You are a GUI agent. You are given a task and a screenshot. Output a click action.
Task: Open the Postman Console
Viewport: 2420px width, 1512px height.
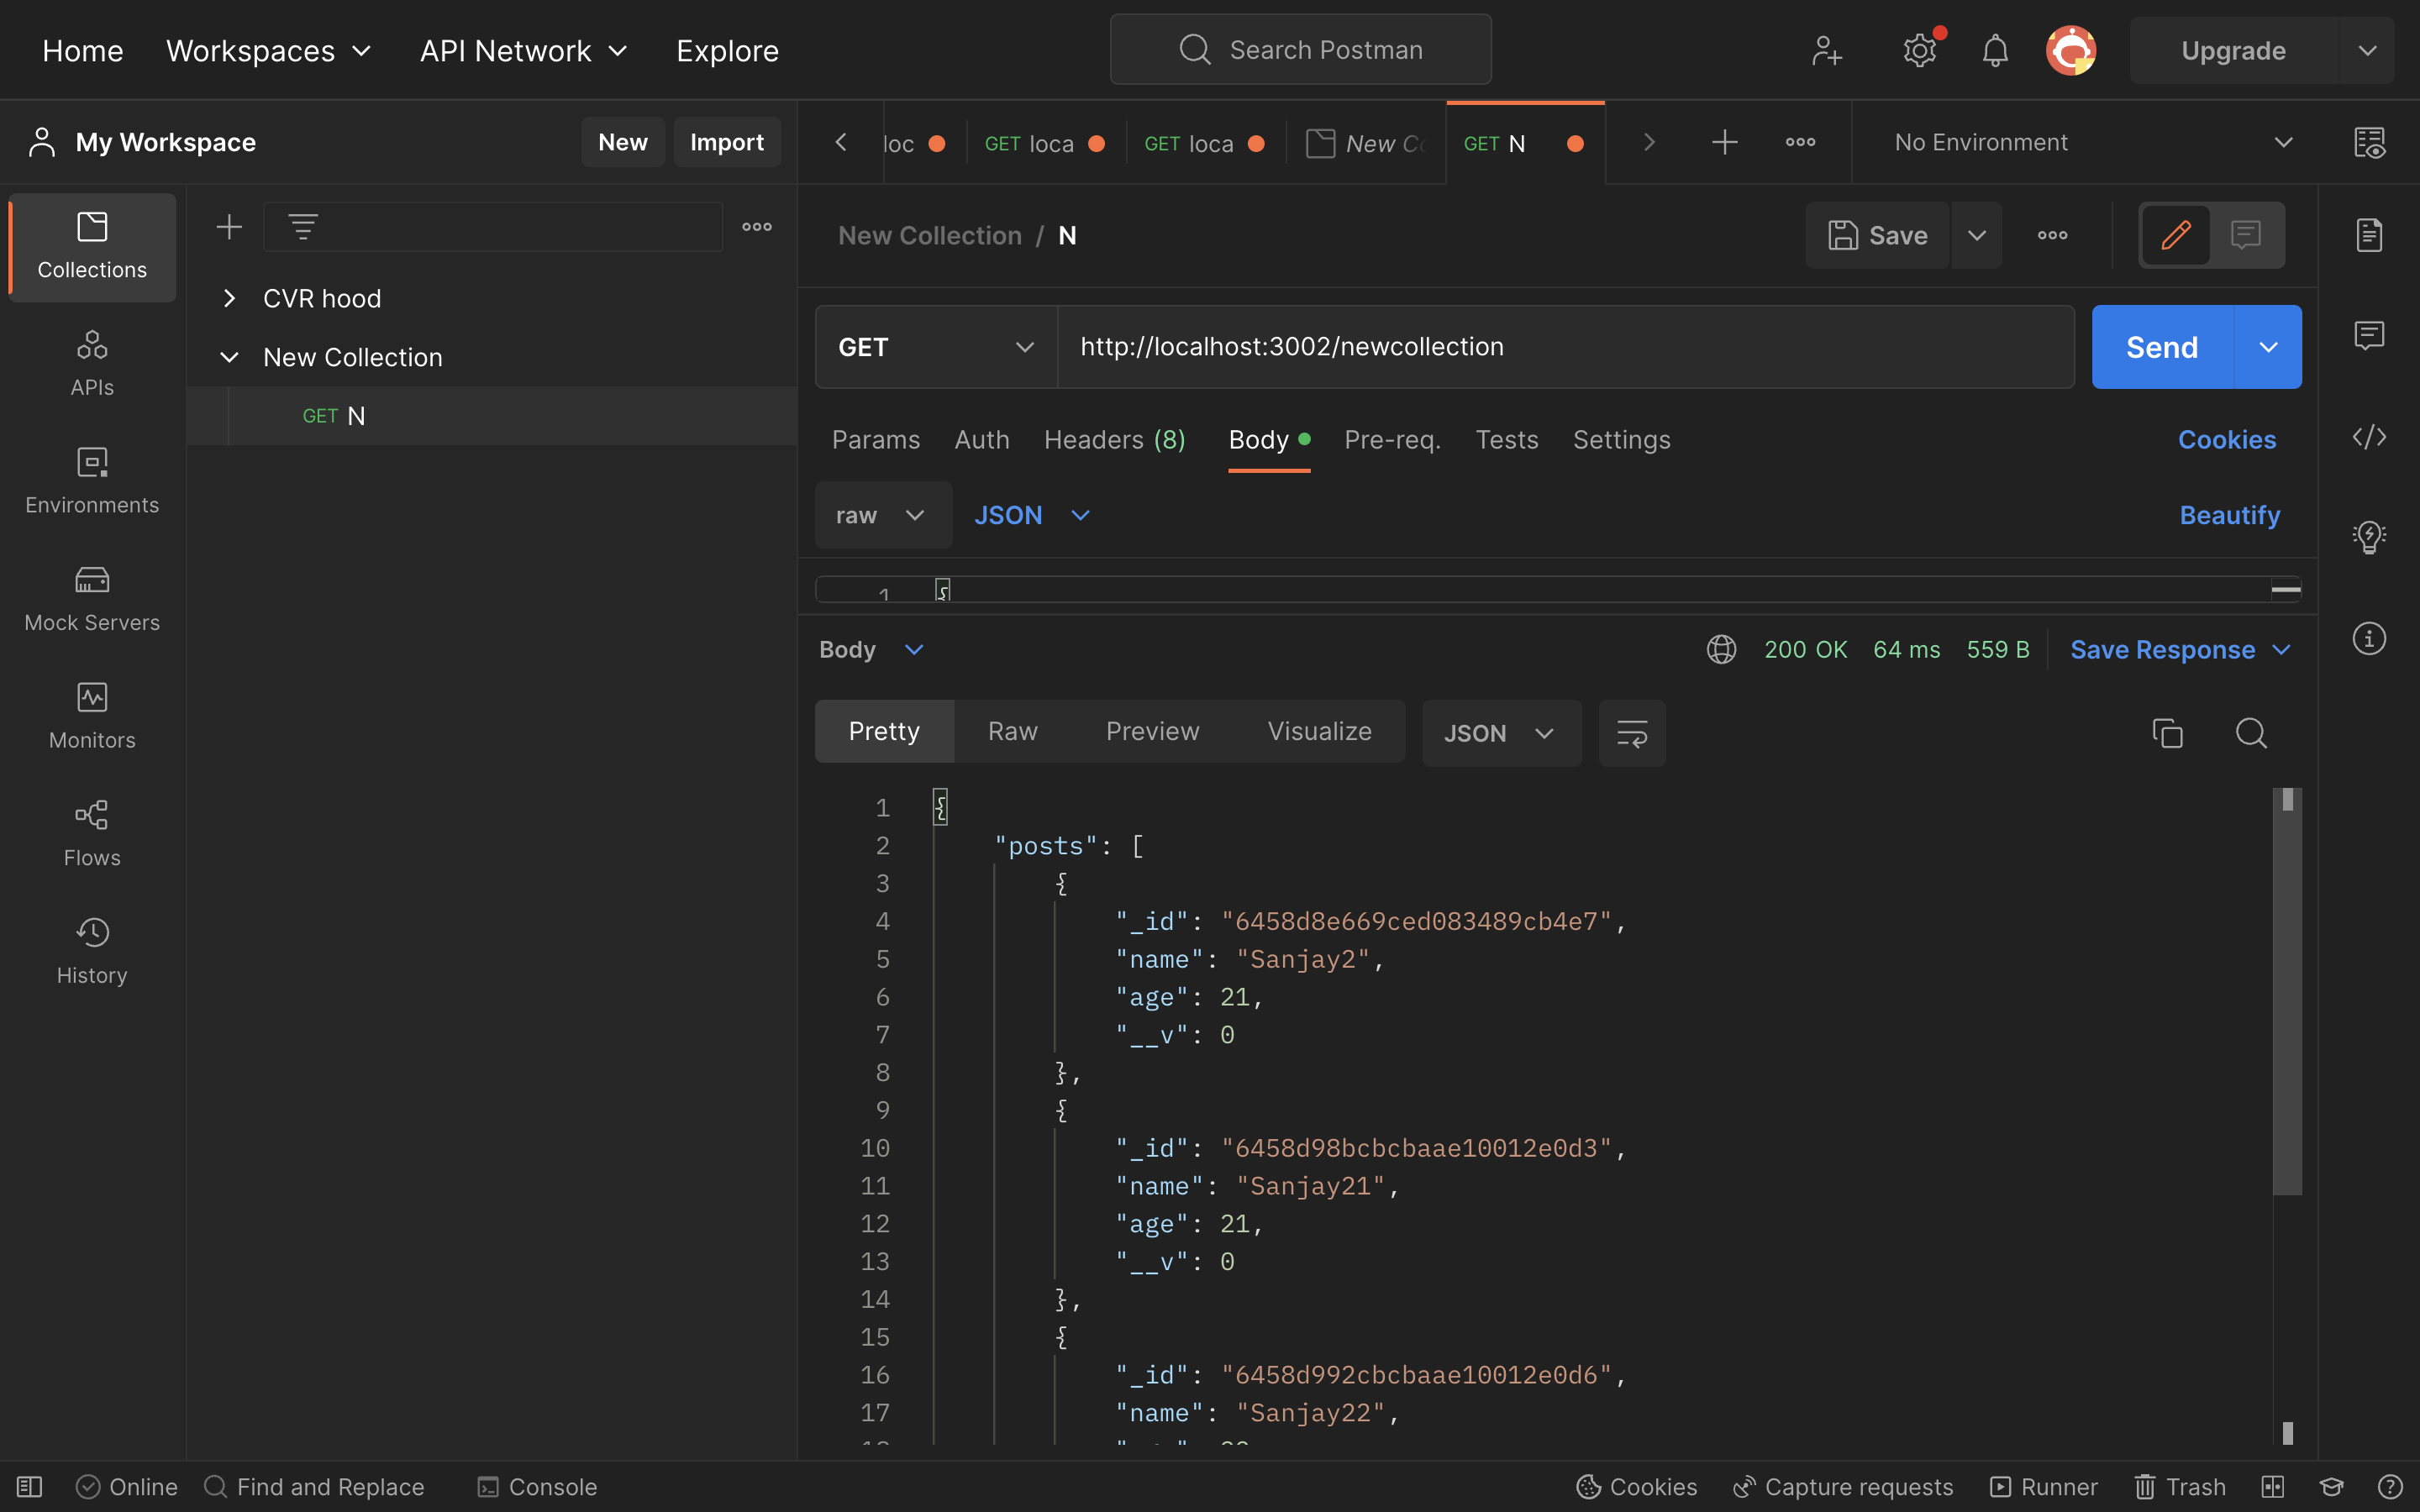click(x=536, y=1487)
